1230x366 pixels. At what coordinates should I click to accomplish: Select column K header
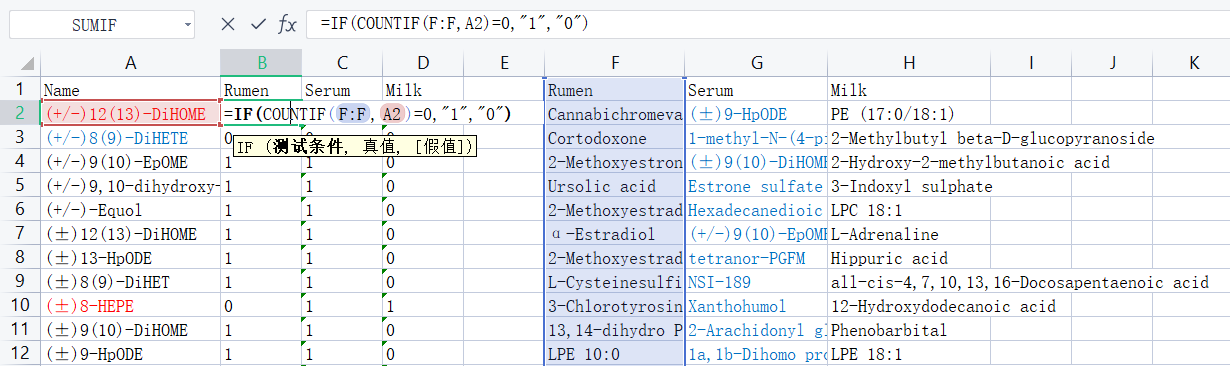1194,63
